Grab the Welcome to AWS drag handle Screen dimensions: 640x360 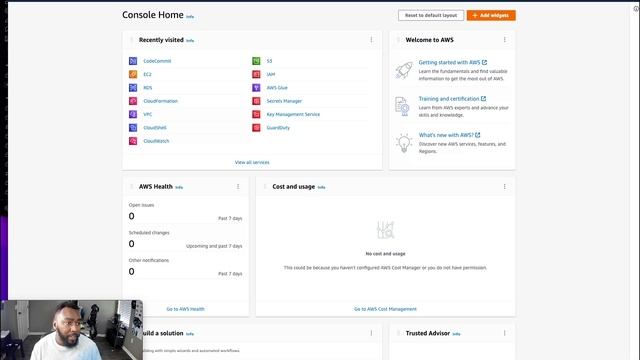tap(398, 40)
